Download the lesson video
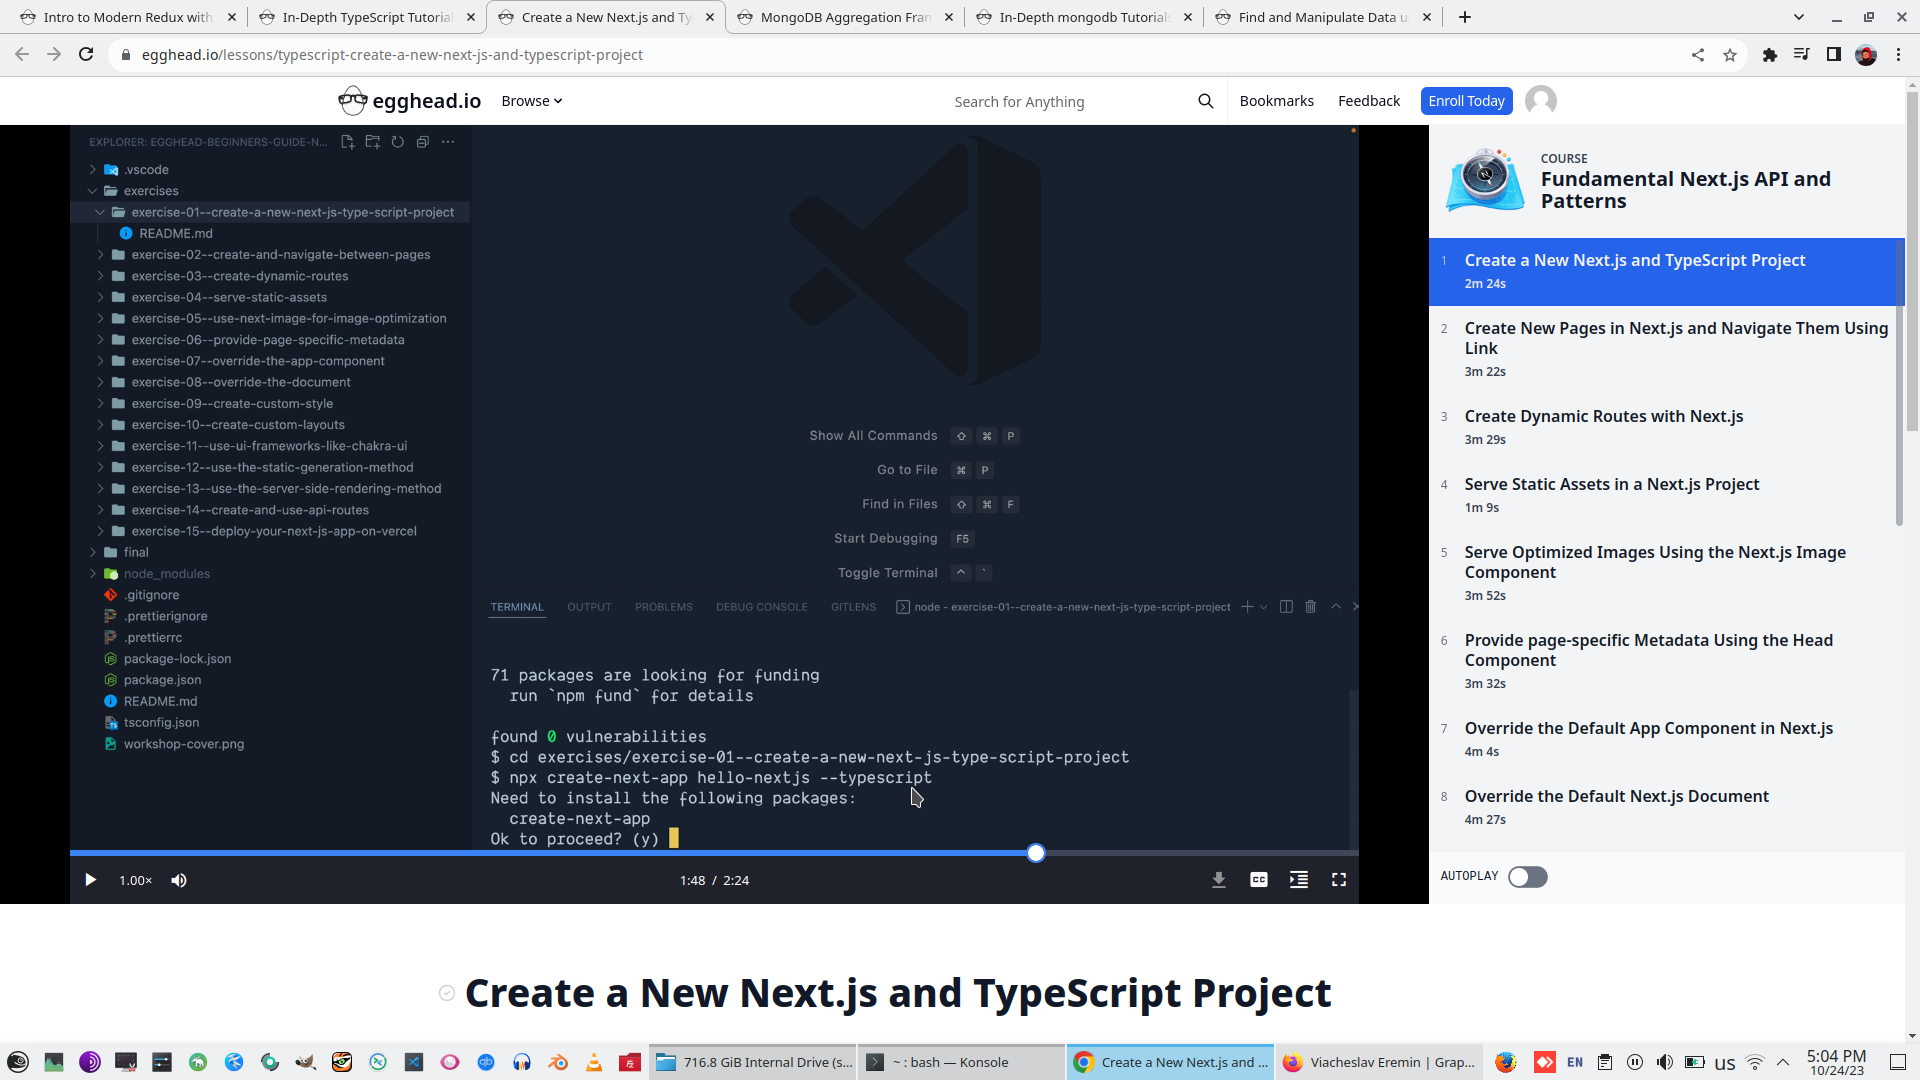This screenshot has width=1920, height=1080. pos(1219,880)
